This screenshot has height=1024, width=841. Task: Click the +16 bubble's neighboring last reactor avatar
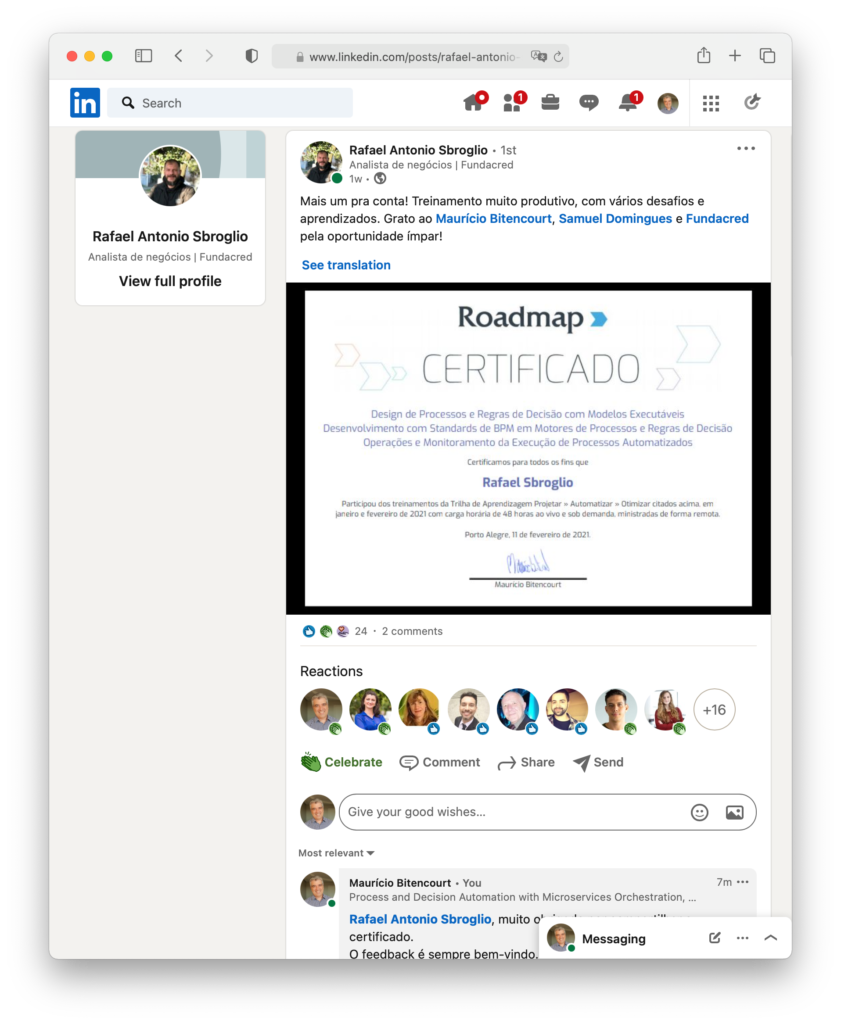(x=665, y=710)
